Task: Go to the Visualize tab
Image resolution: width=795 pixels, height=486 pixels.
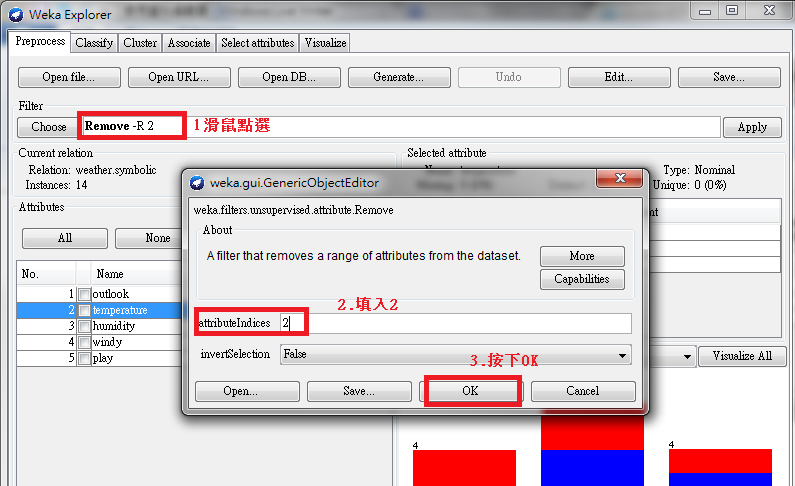Action: 325,43
